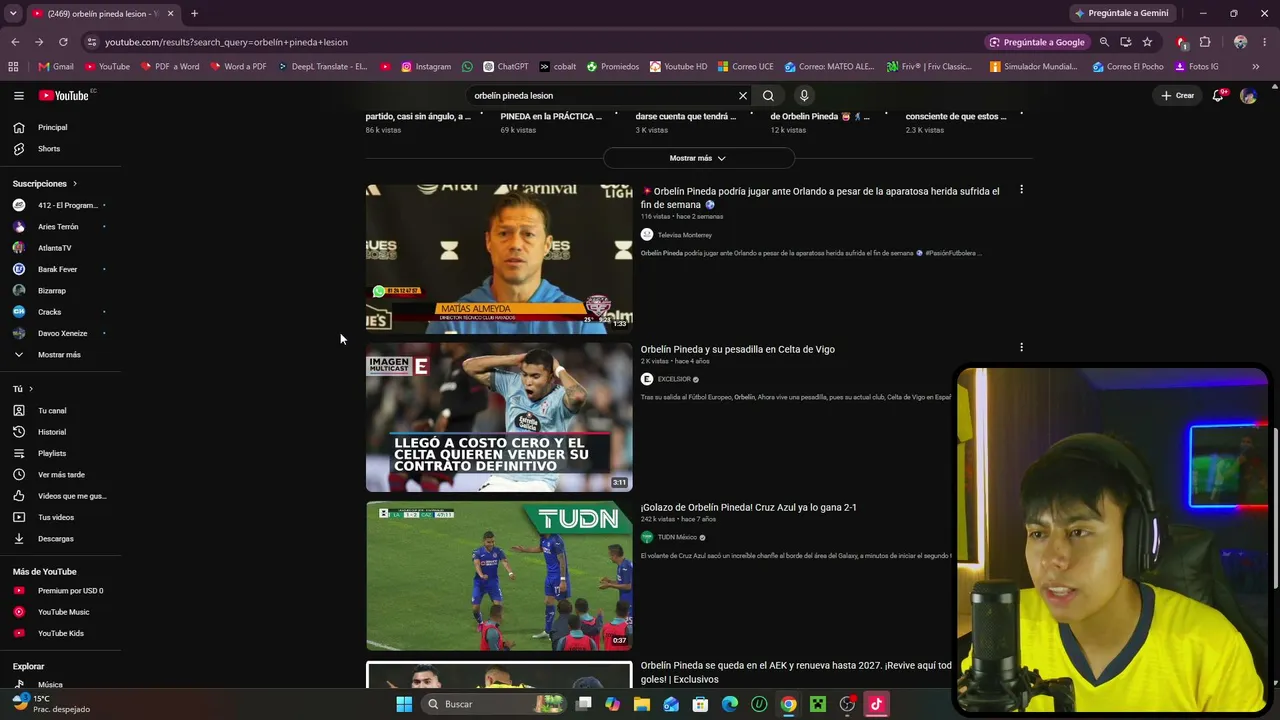This screenshot has height=720, width=1280.
Task: Open the title 'Orbelín Pineda y su pesadilla en Celta de Vigo'
Action: tap(738, 350)
